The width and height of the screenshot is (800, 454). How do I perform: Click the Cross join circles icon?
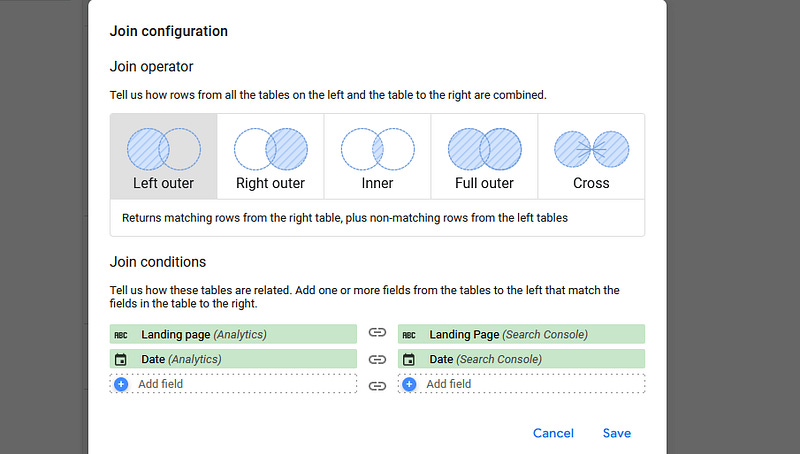pyautogui.click(x=591, y=149)
